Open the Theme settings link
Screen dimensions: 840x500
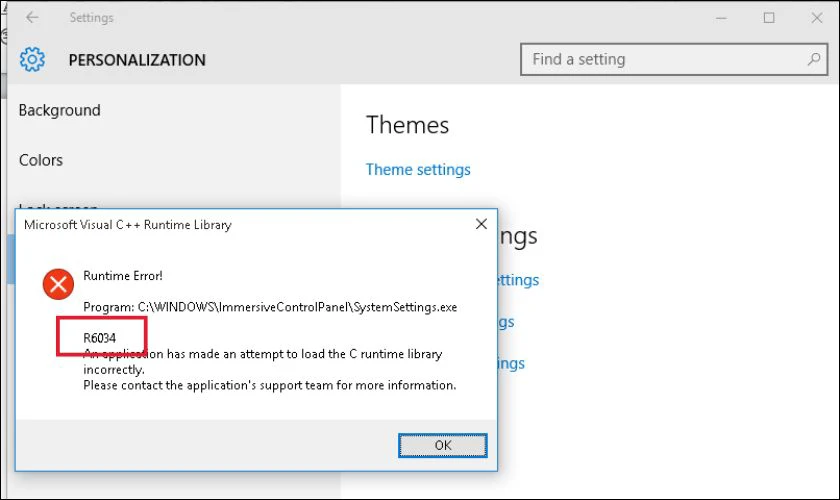(x=418, y=169)
